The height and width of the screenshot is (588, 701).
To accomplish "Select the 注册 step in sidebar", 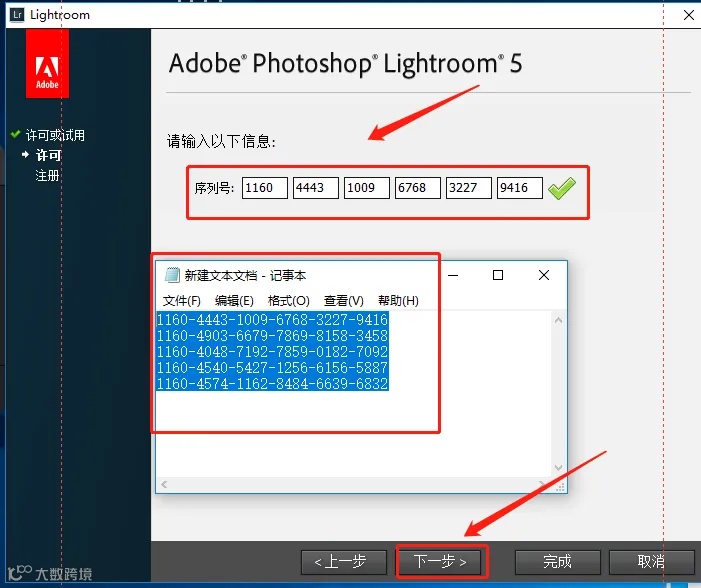I will tap(47, 175).
